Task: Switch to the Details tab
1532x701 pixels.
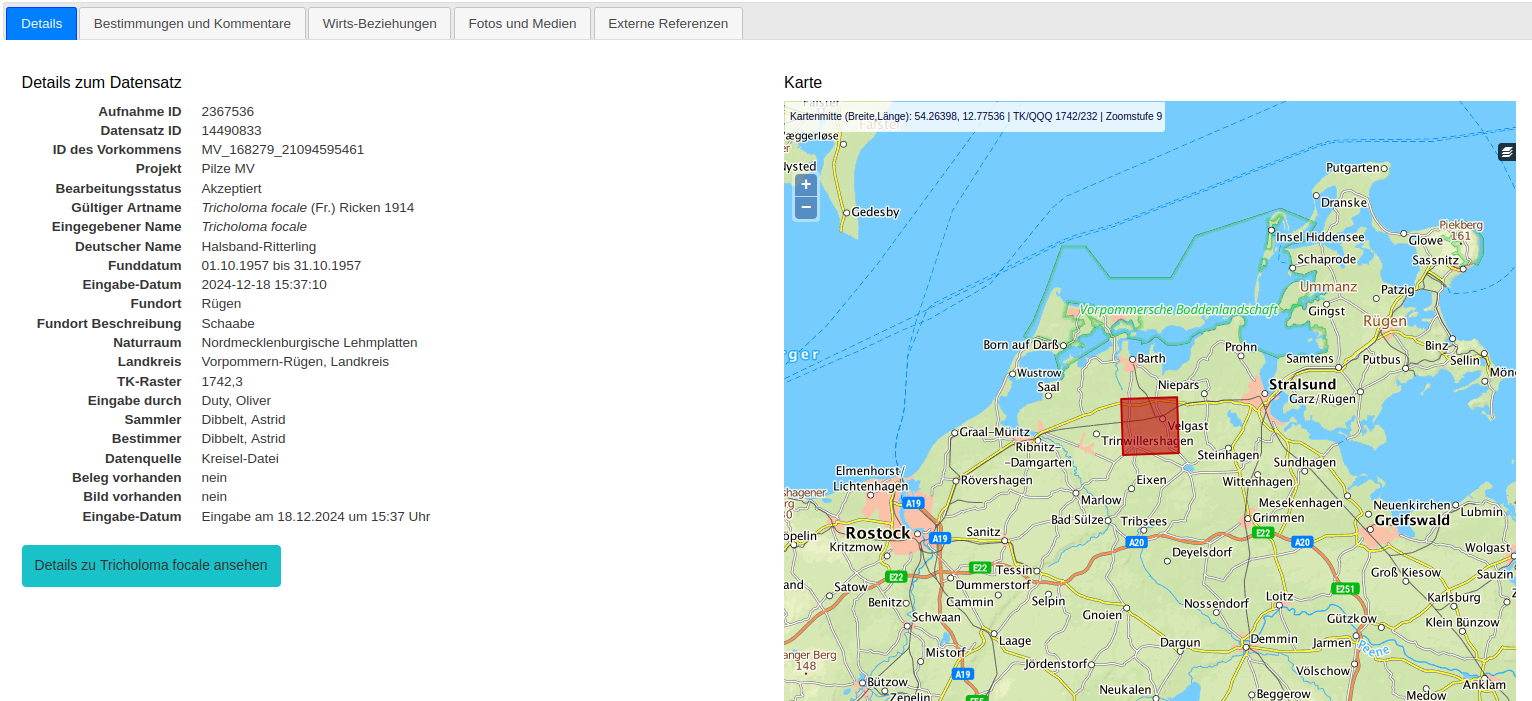Action: point(42,23)
